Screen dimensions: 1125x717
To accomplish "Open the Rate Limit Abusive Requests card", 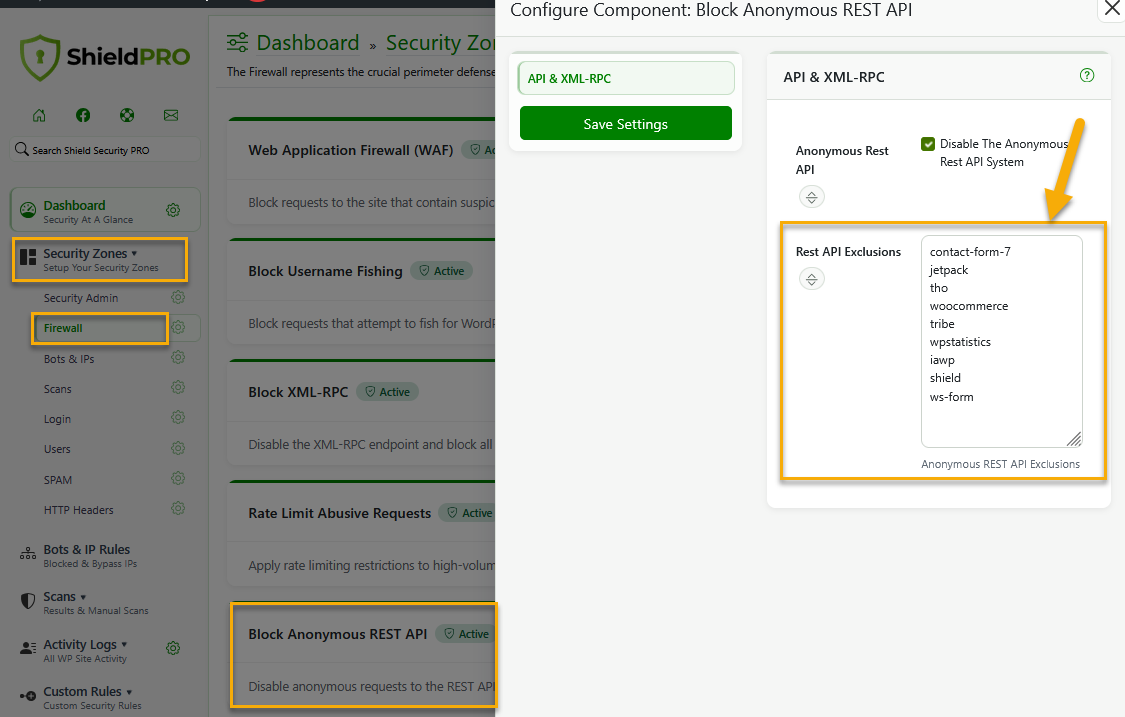I will click(x=362, y=533).
